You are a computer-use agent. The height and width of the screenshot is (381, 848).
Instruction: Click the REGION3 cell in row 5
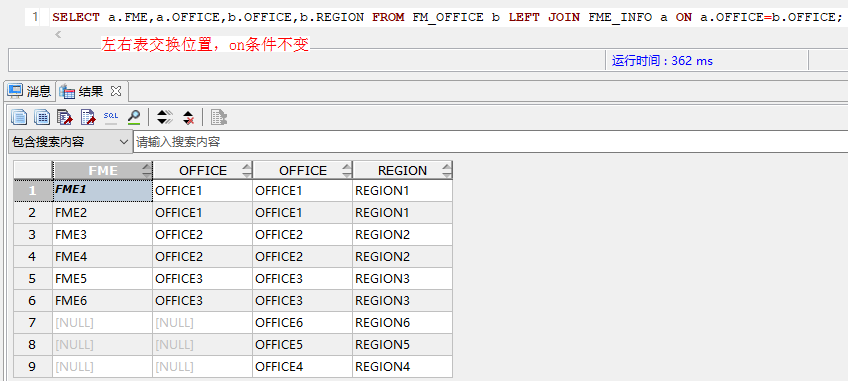point(402,279)
